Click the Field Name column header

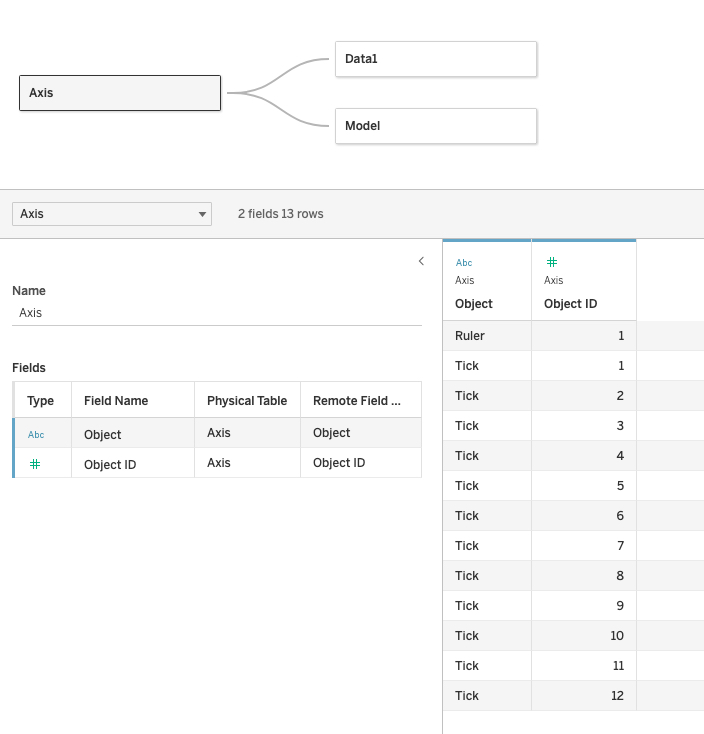[x=133, y=400]
